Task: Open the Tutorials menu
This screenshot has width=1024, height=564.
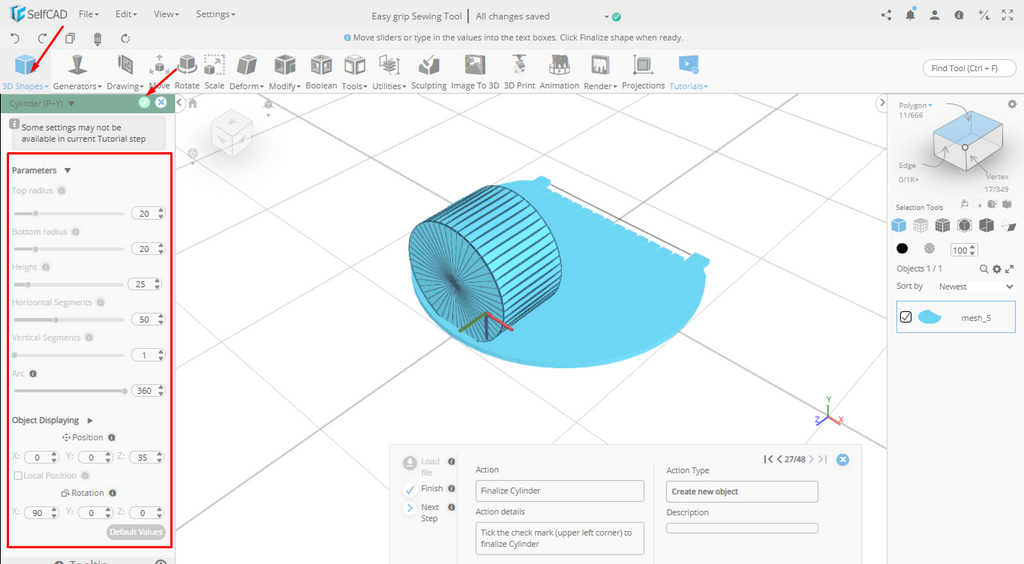Action: tap(688, 72)
